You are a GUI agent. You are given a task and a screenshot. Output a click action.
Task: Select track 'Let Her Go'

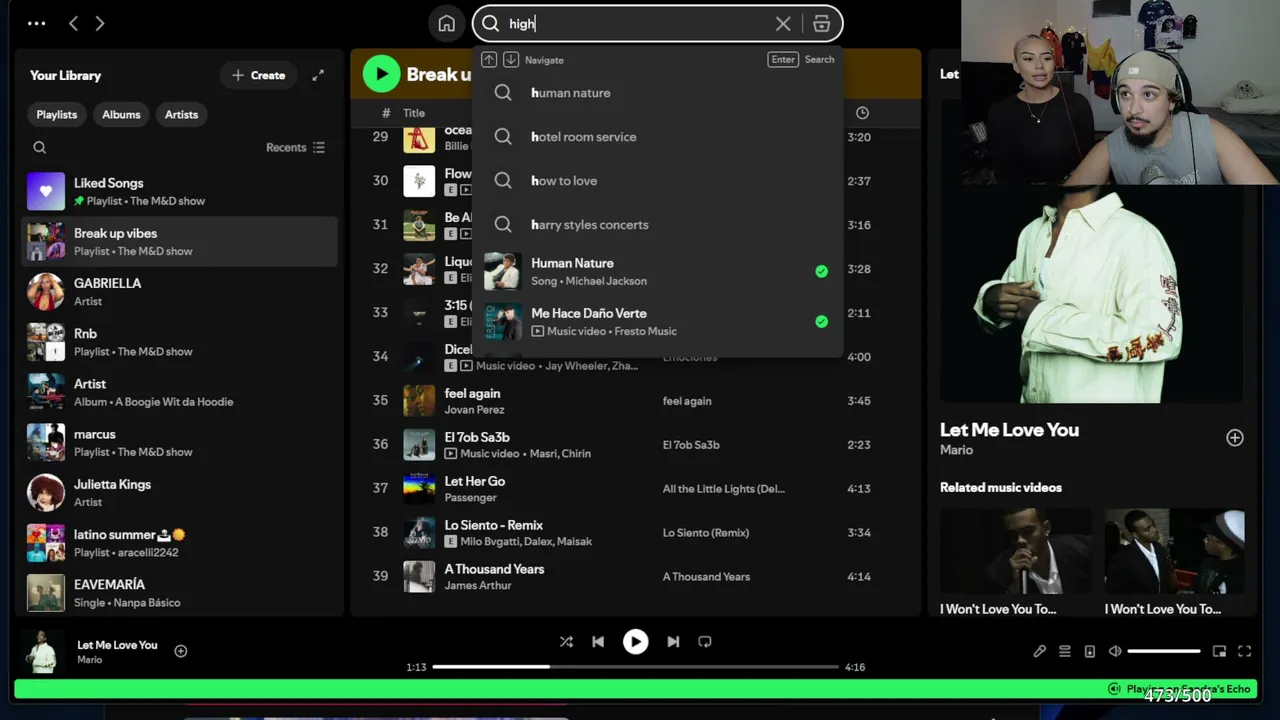[x=475, y=481]
